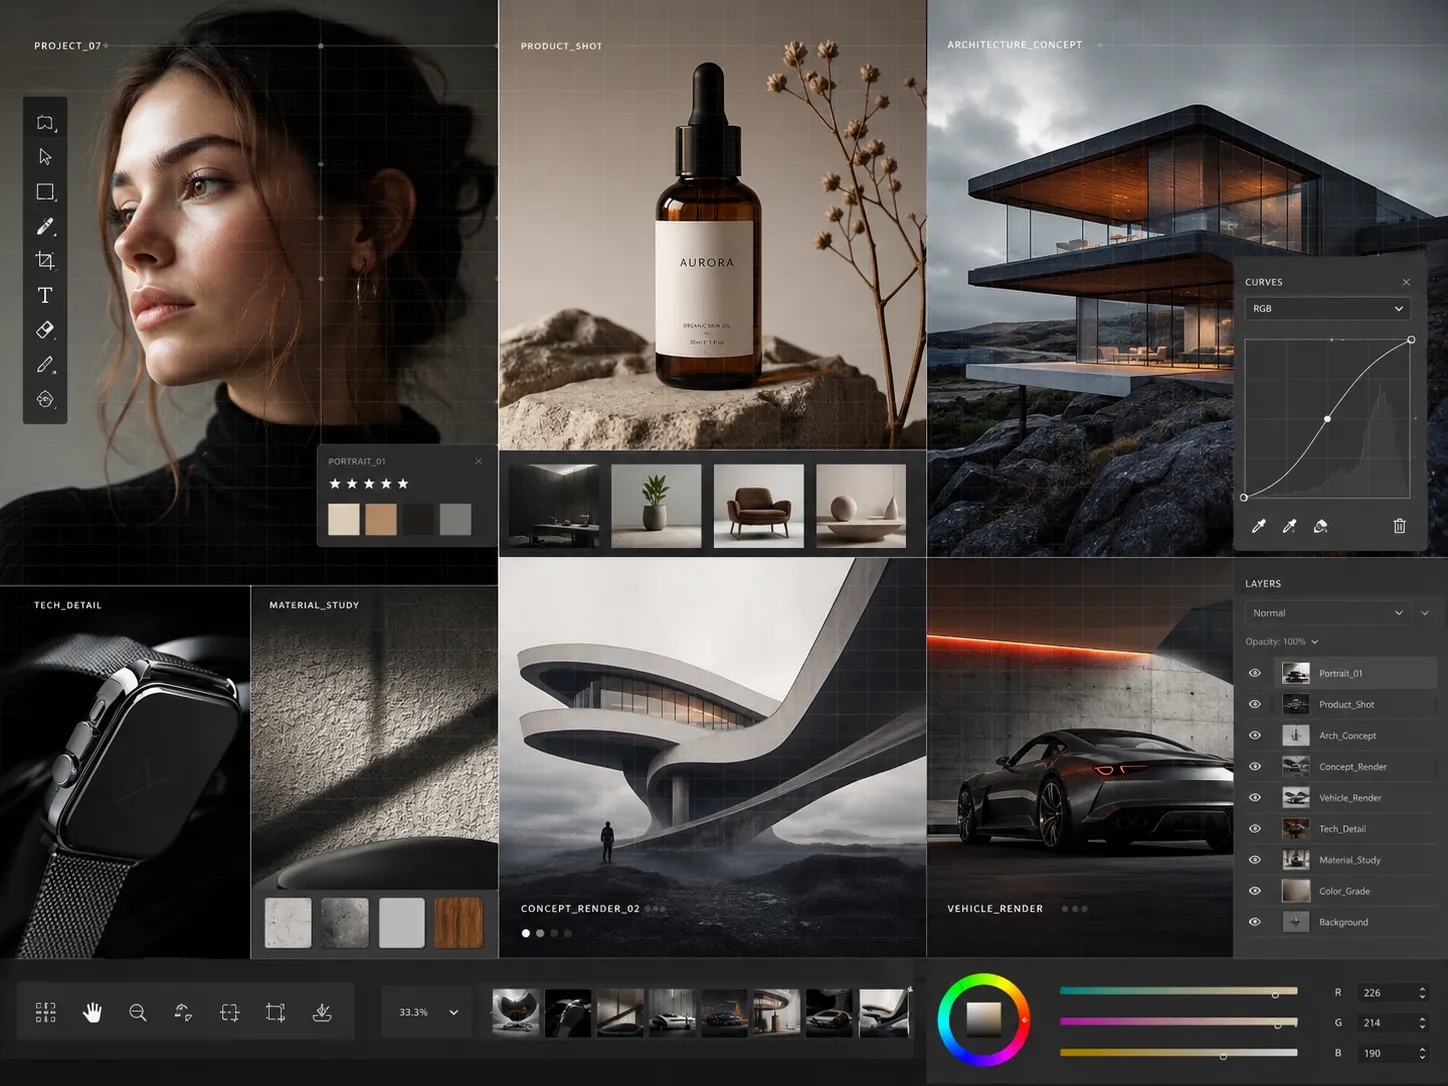Click the circular hue color wheel
Viewport: 1448px width, 1086px height.
(984, 1019)
